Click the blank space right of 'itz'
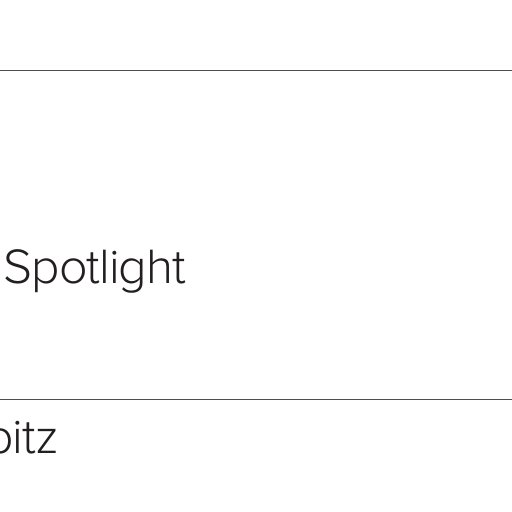Screen dimensions: 512x512 click(x=283, y=437)
